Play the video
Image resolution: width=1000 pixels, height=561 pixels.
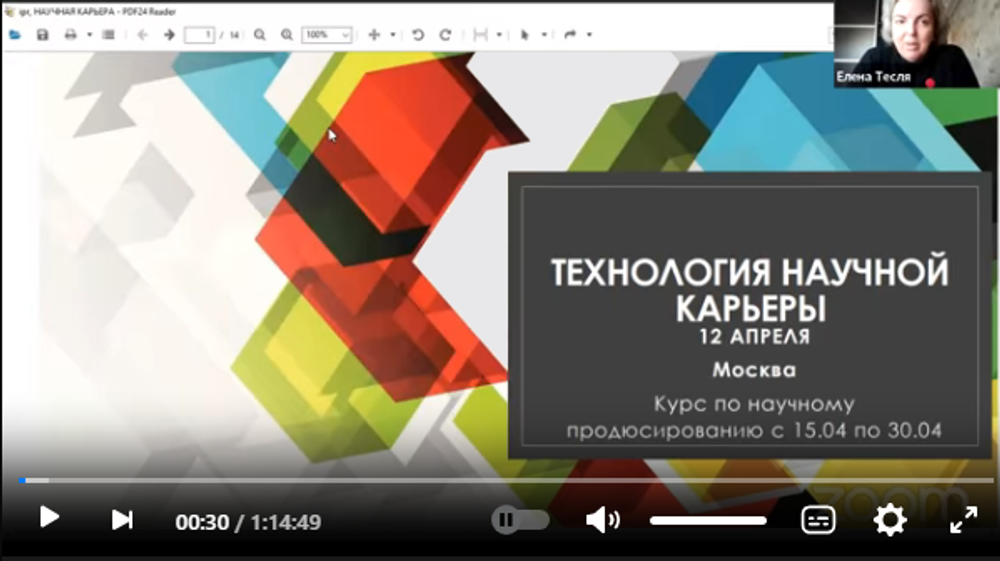[x=49, y=518]
